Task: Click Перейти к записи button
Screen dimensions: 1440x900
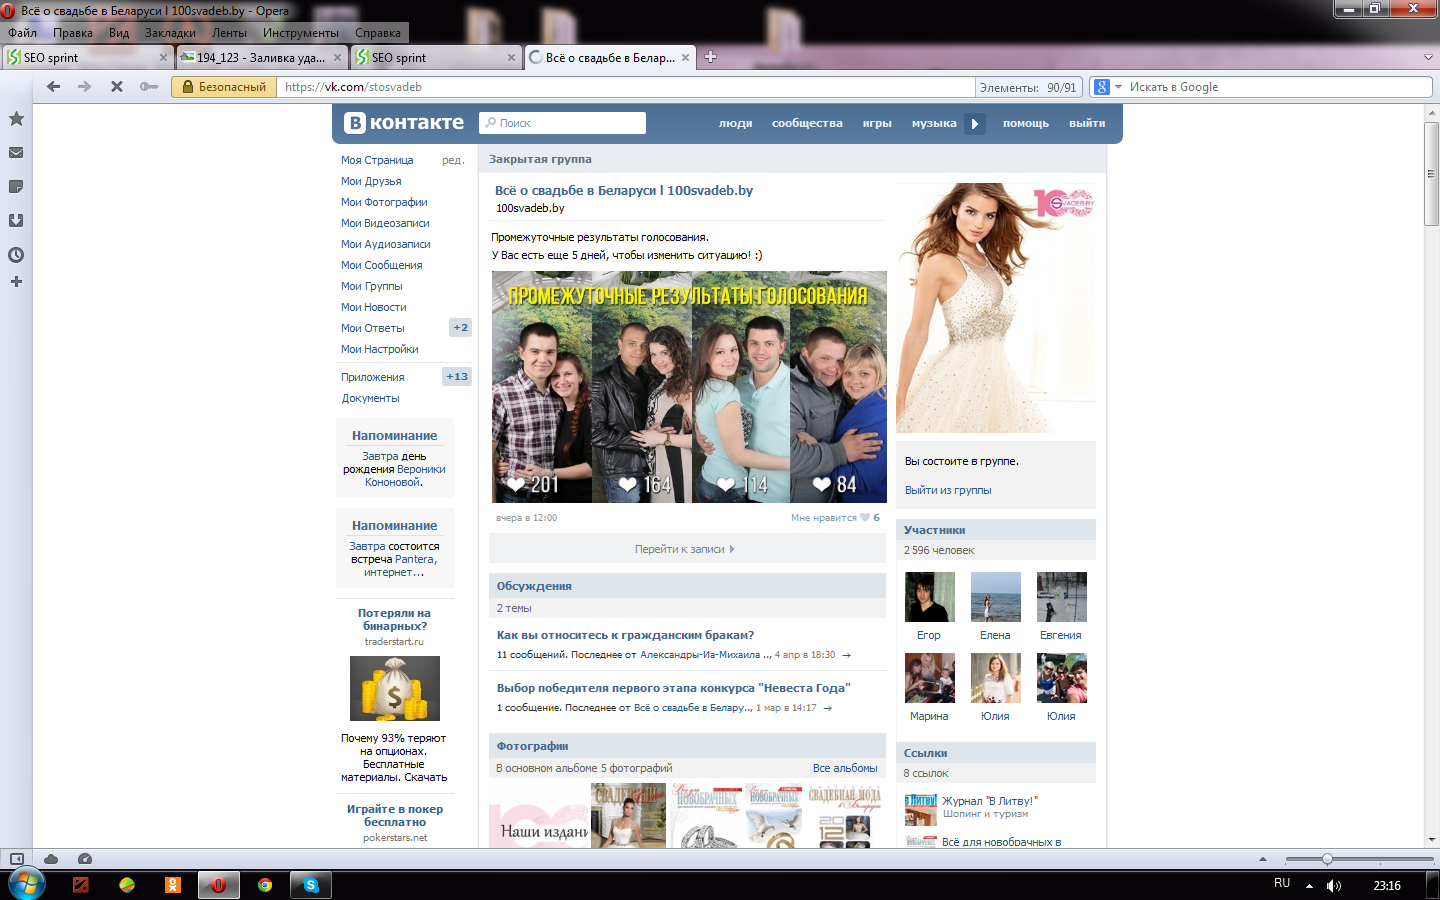Action: click(687, 549)
